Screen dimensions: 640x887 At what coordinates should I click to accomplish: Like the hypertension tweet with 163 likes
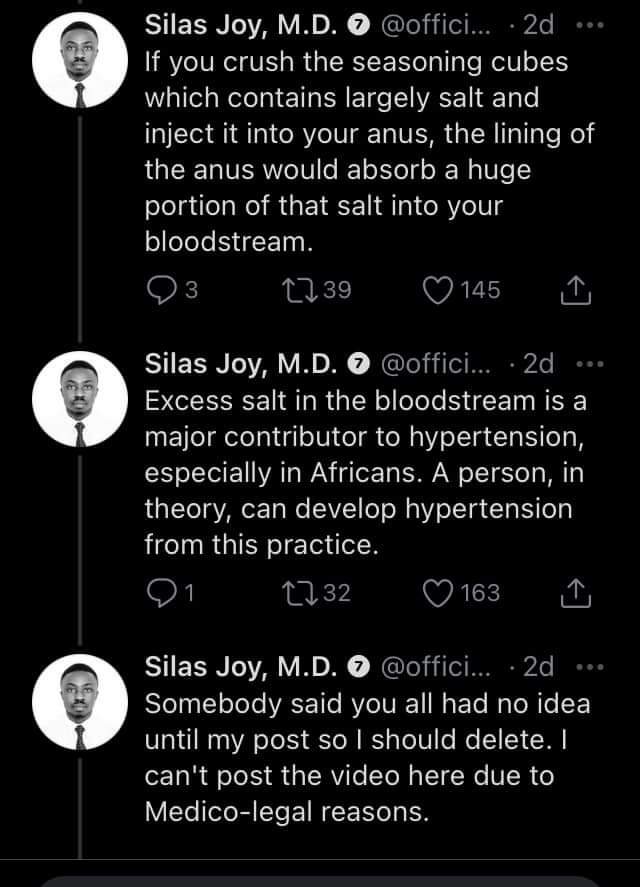tap(438, 593)
